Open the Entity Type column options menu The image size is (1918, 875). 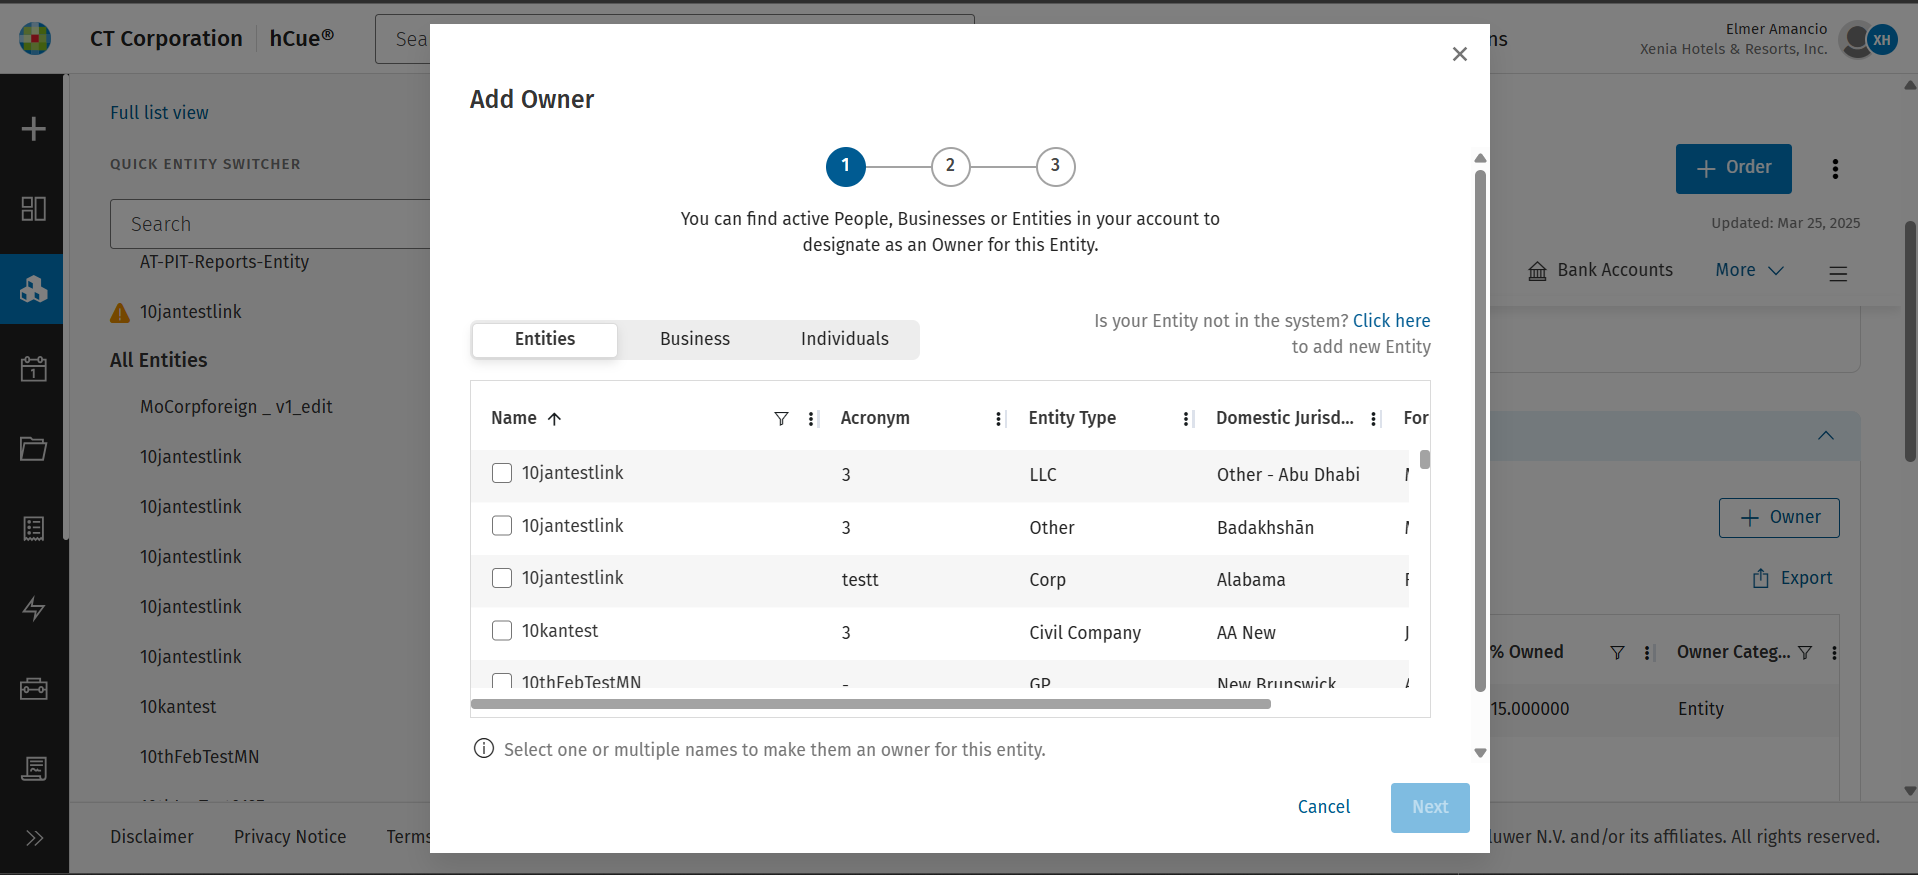pyautogui.click(x=1186, y=419)
